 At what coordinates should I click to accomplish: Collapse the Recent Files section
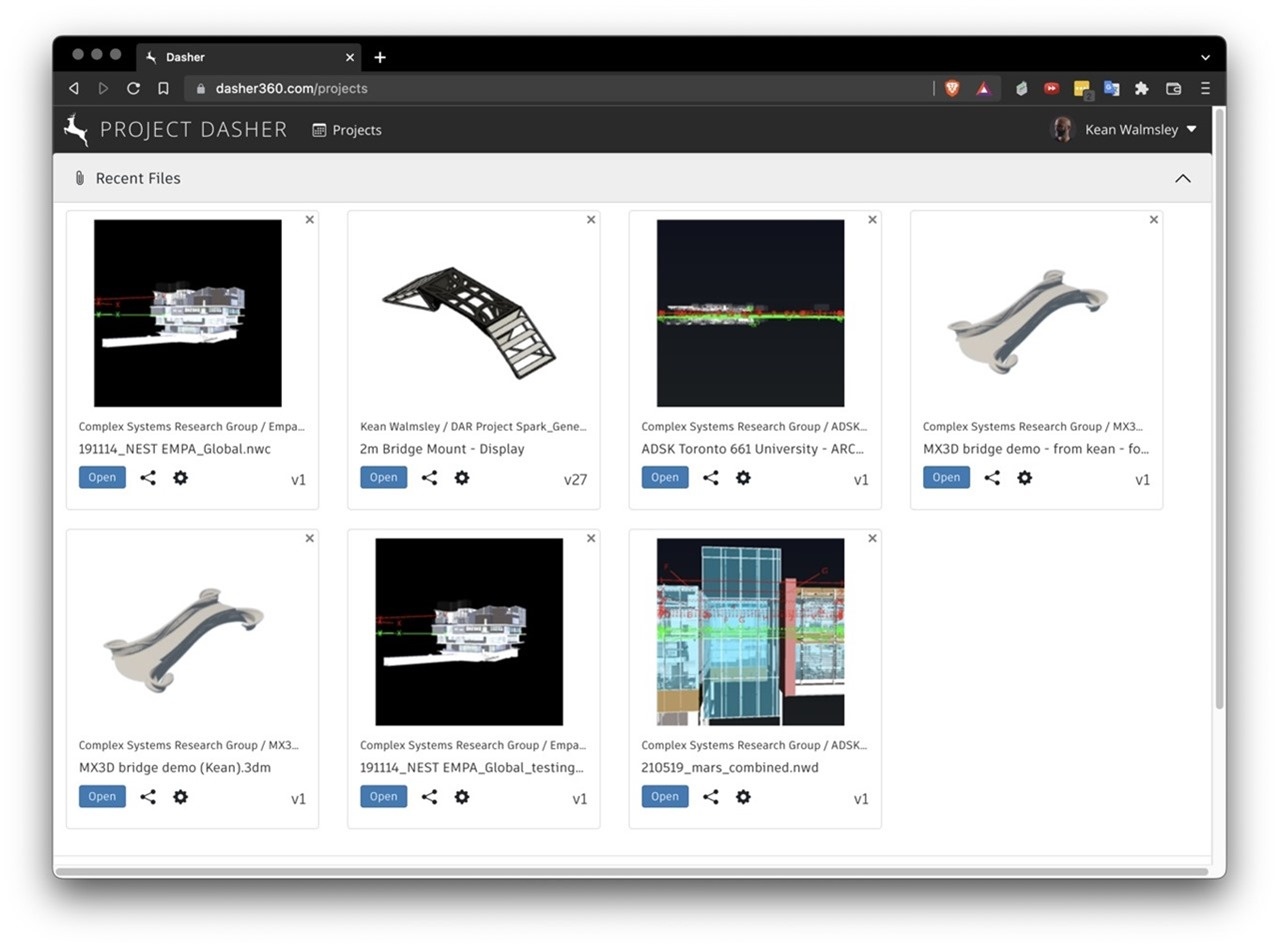click(x=1182, y=178)
